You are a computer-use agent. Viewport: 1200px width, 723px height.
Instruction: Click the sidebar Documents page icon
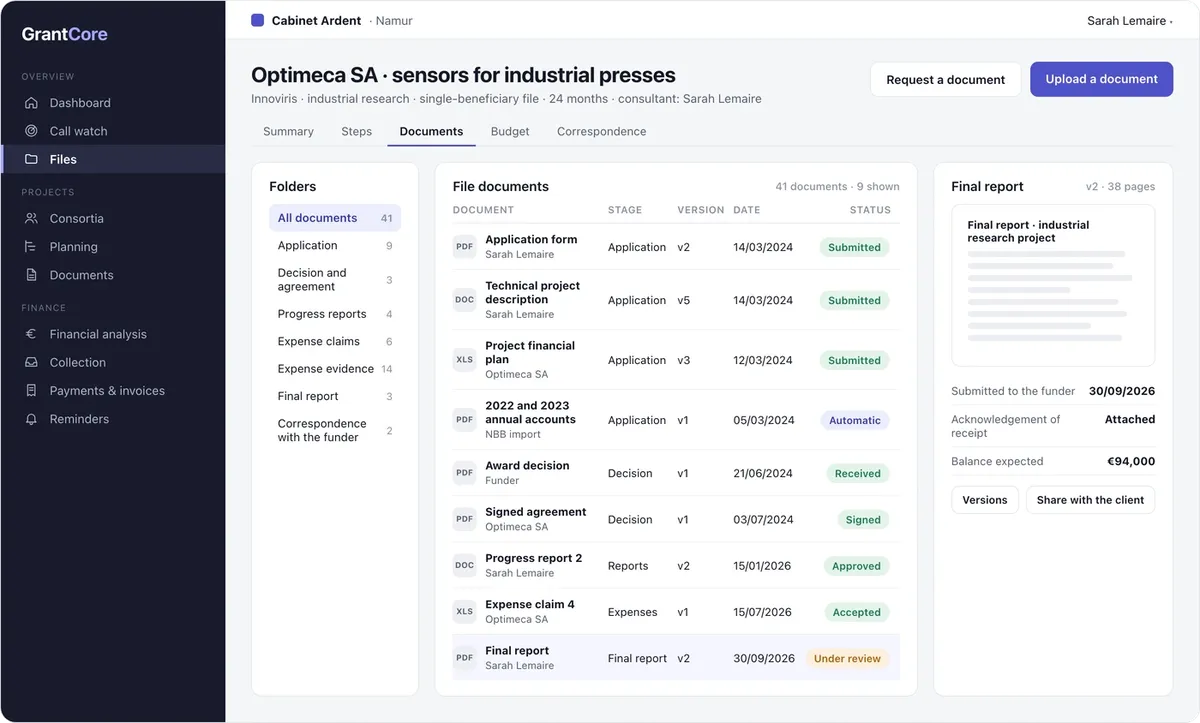click(31, 275)
